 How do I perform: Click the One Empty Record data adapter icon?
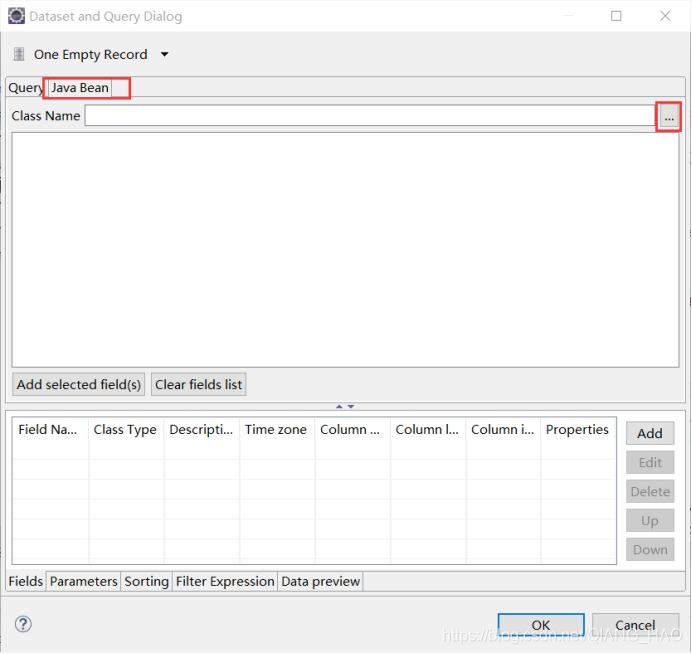(19, 54)
